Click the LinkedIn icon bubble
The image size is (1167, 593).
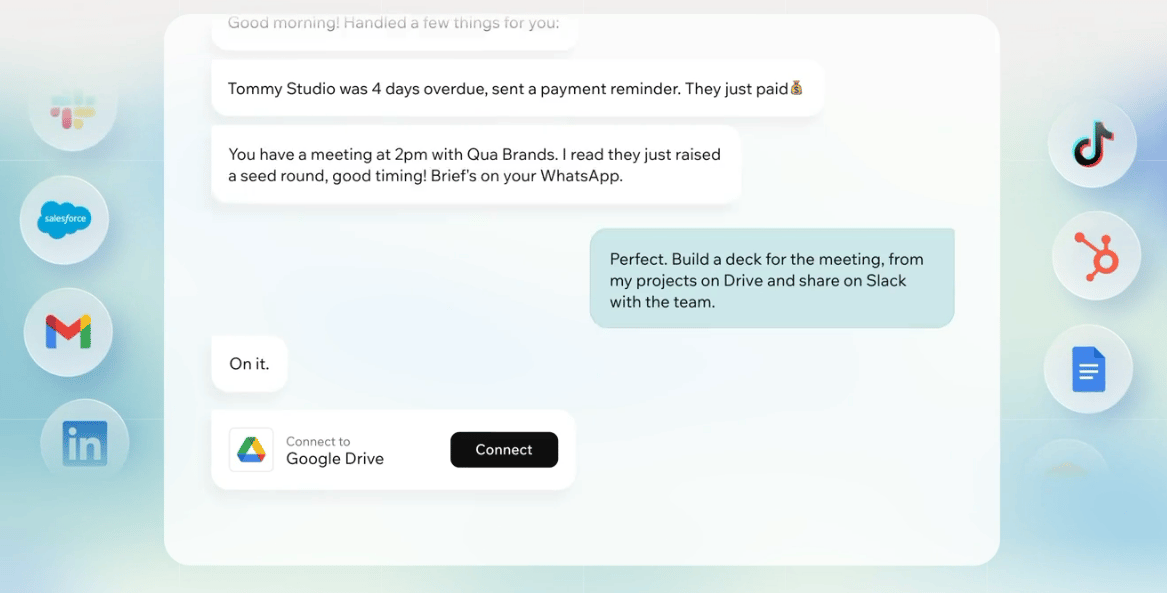85,443
